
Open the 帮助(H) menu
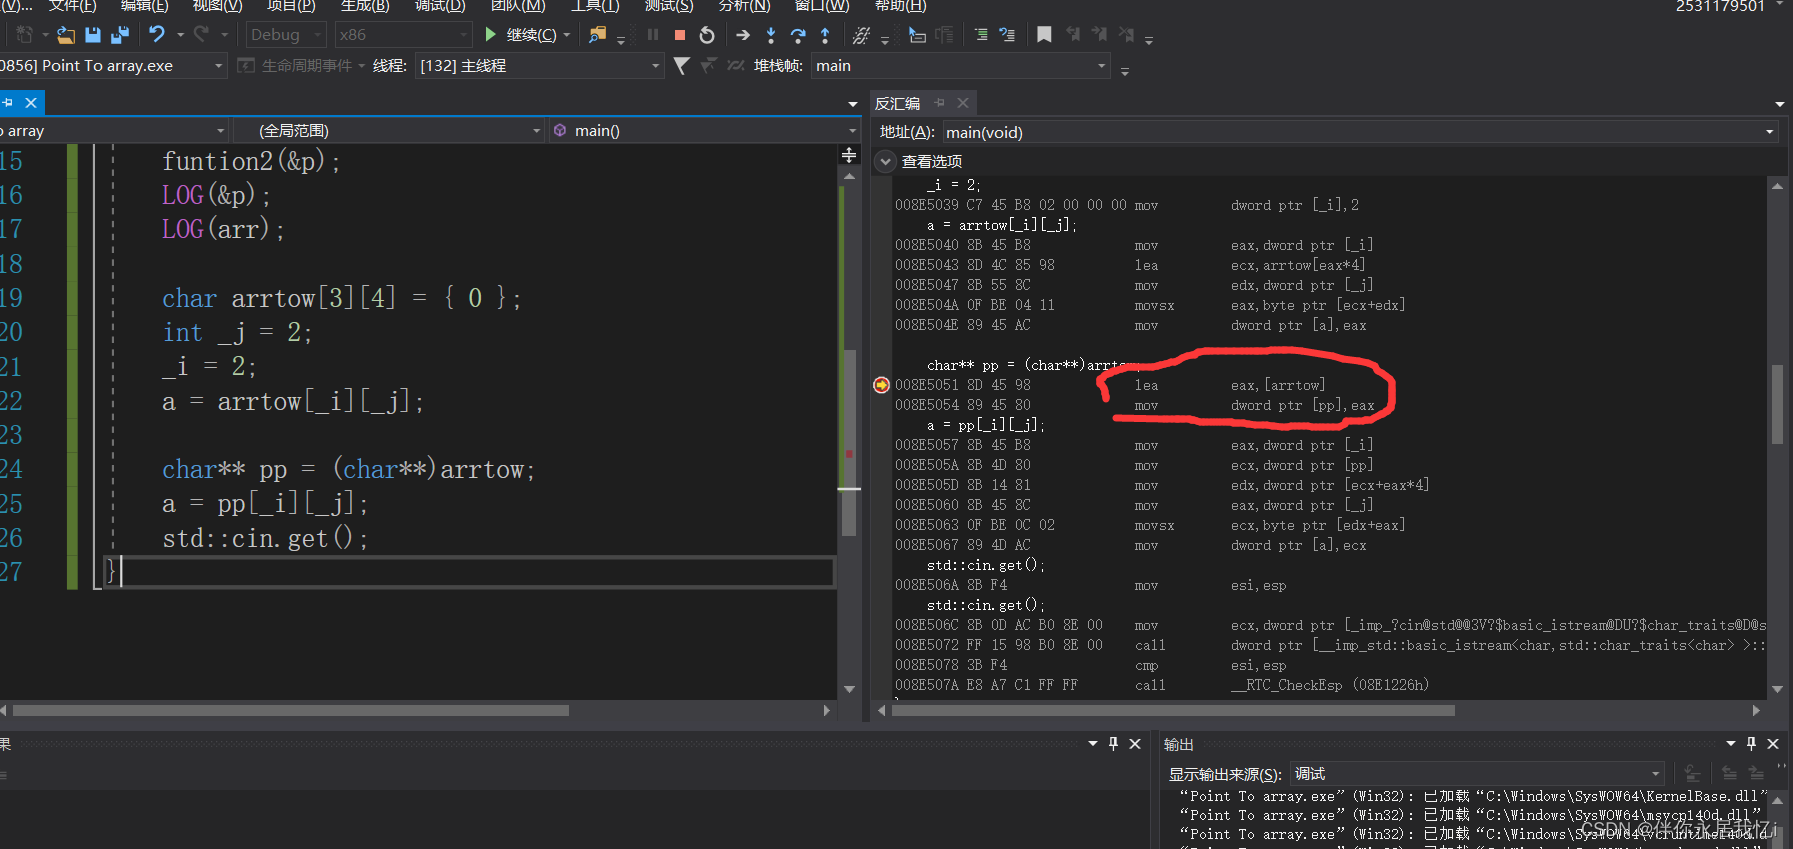coord(900,6)
